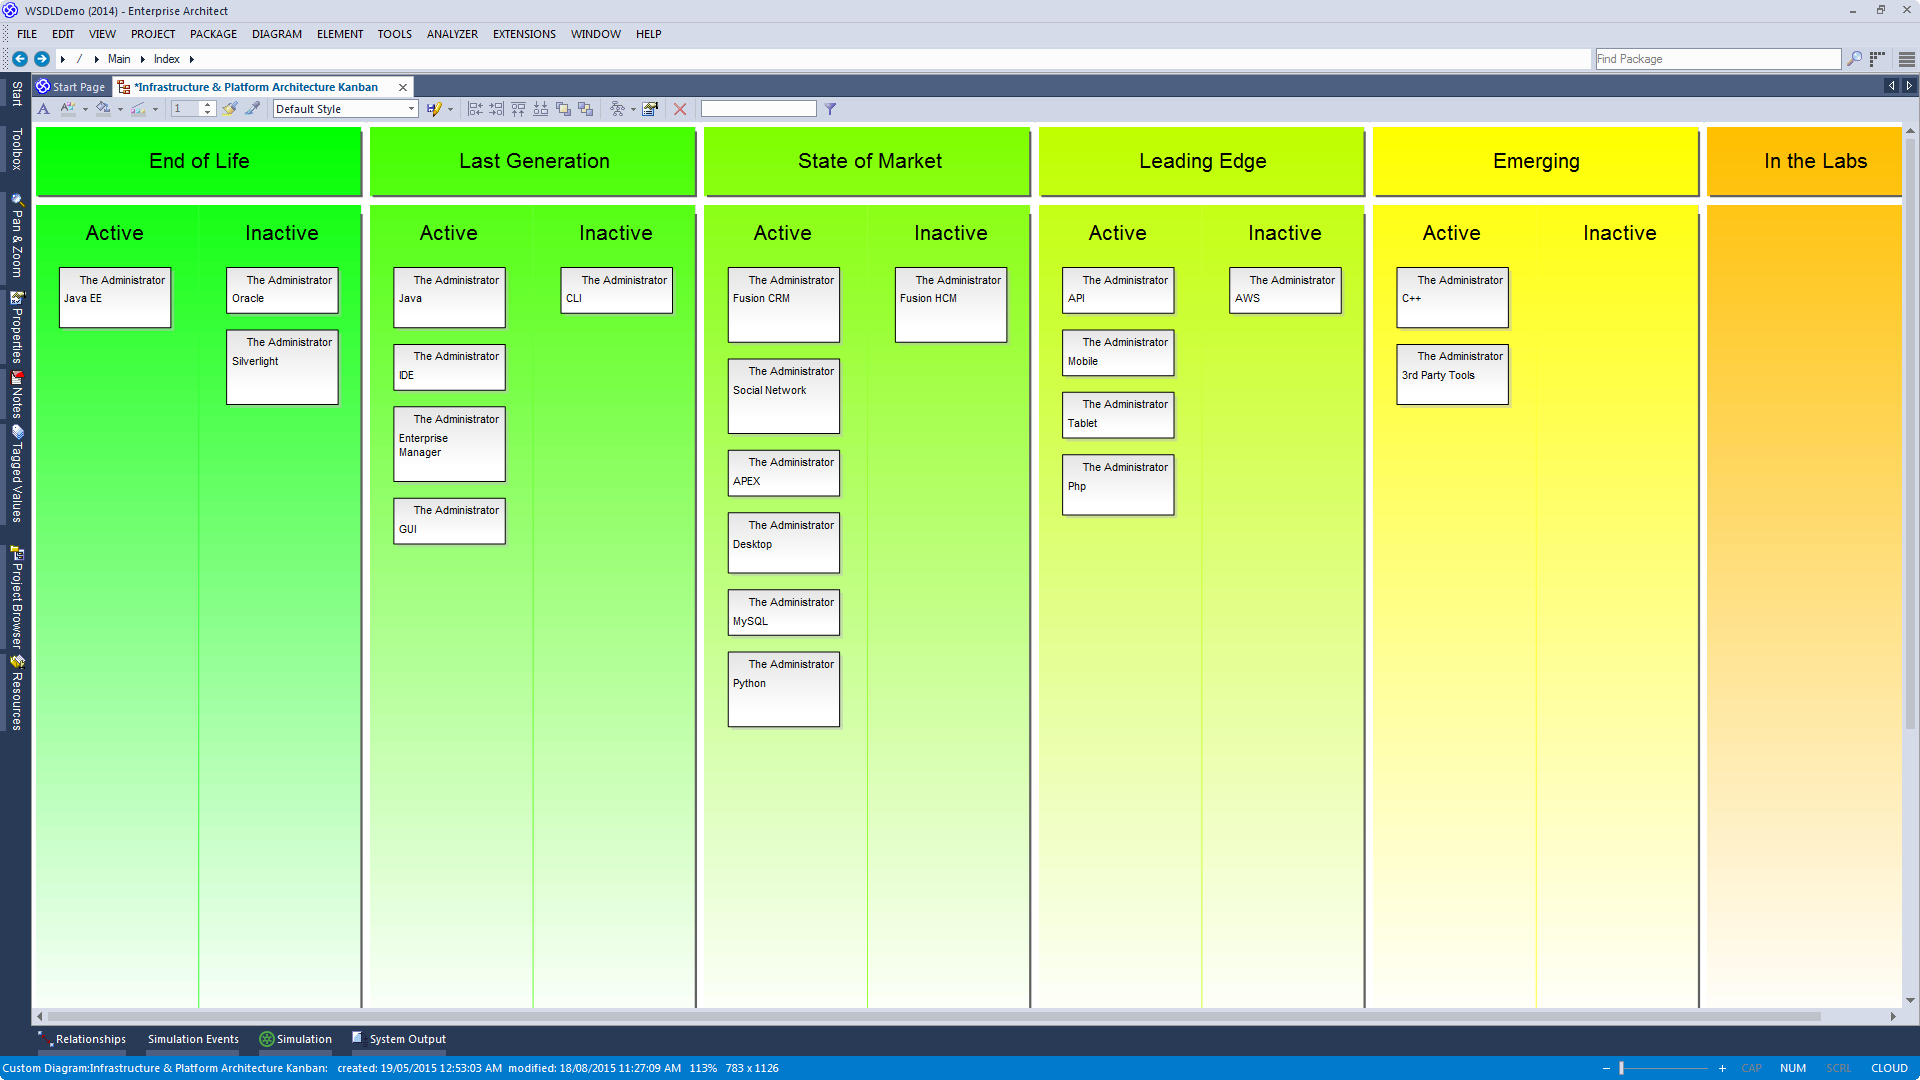The height and width of the screenshot is (1080, 1920).
Task: Switch to the Start Page tab
Action: pos(71,87)
